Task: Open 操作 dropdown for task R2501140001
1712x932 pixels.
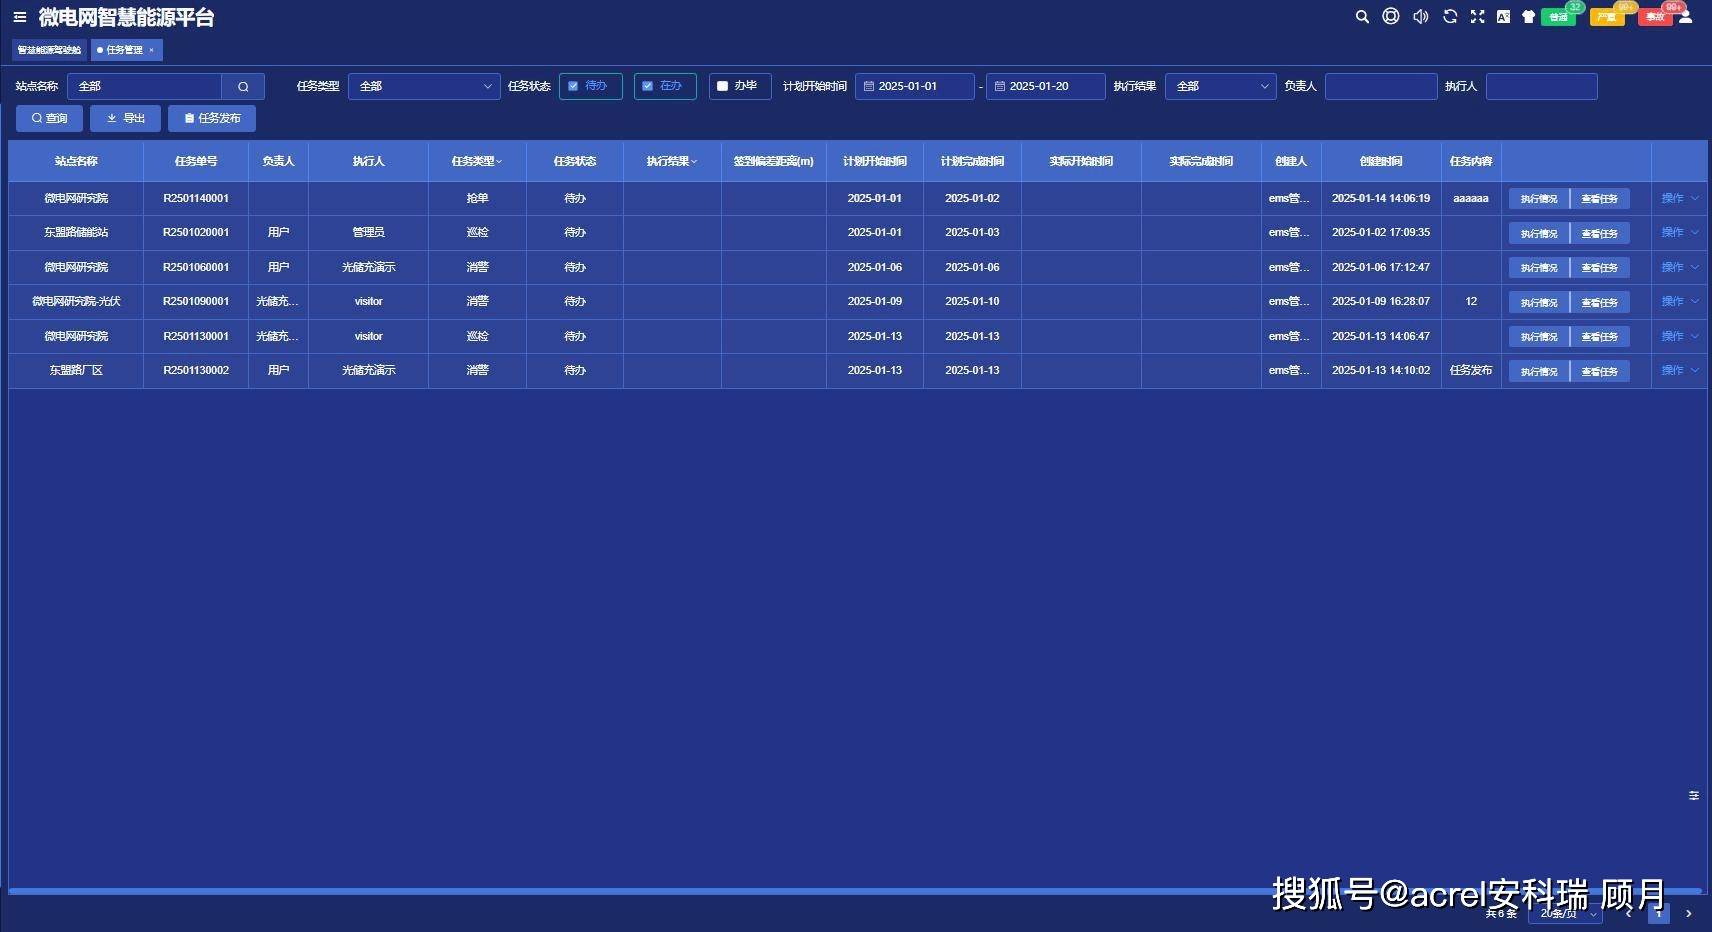Action: [x=1679, y=198]
